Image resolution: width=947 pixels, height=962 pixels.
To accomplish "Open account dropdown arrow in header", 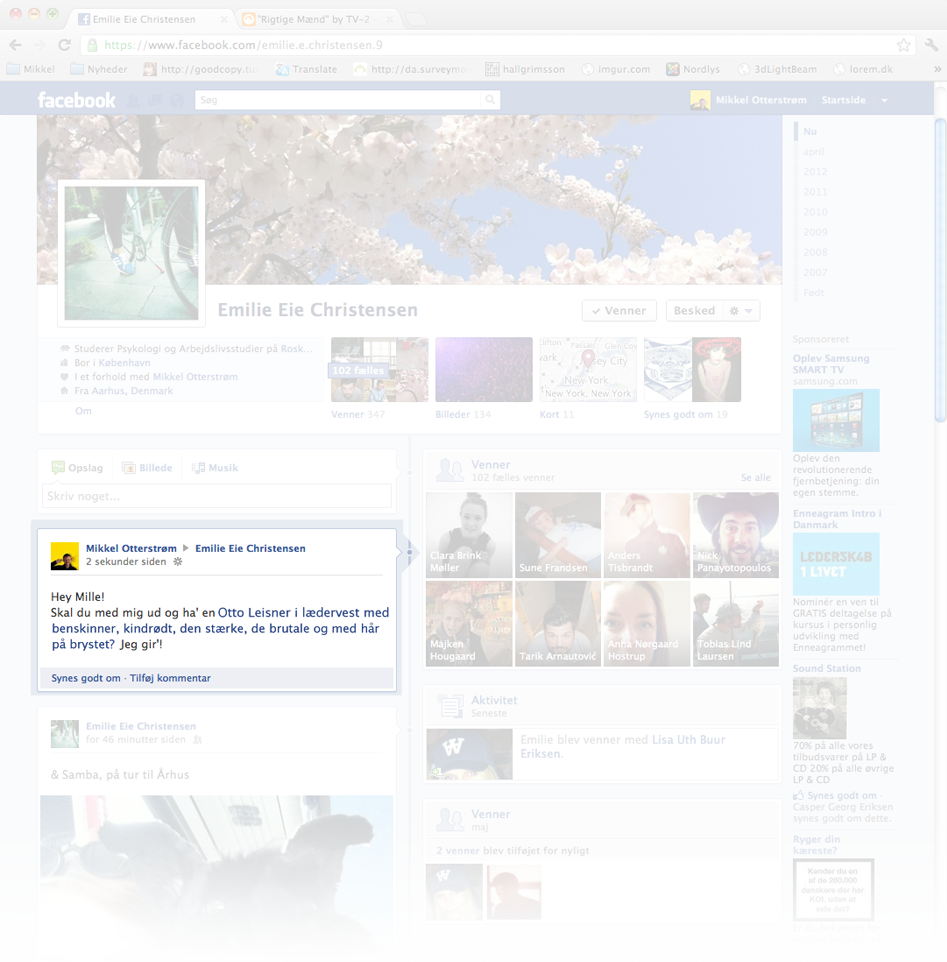I will point(884,101).
